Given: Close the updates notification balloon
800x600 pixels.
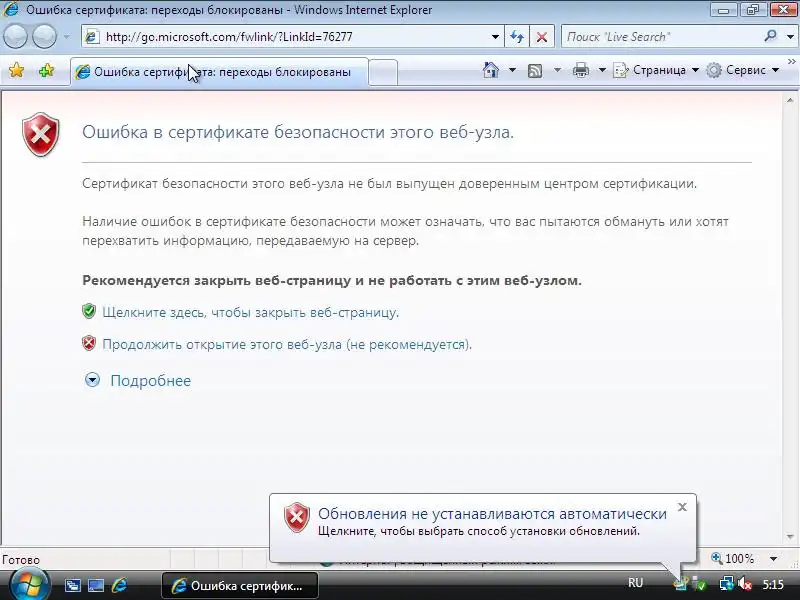Looking at the screenshot, I should (683, 507).
